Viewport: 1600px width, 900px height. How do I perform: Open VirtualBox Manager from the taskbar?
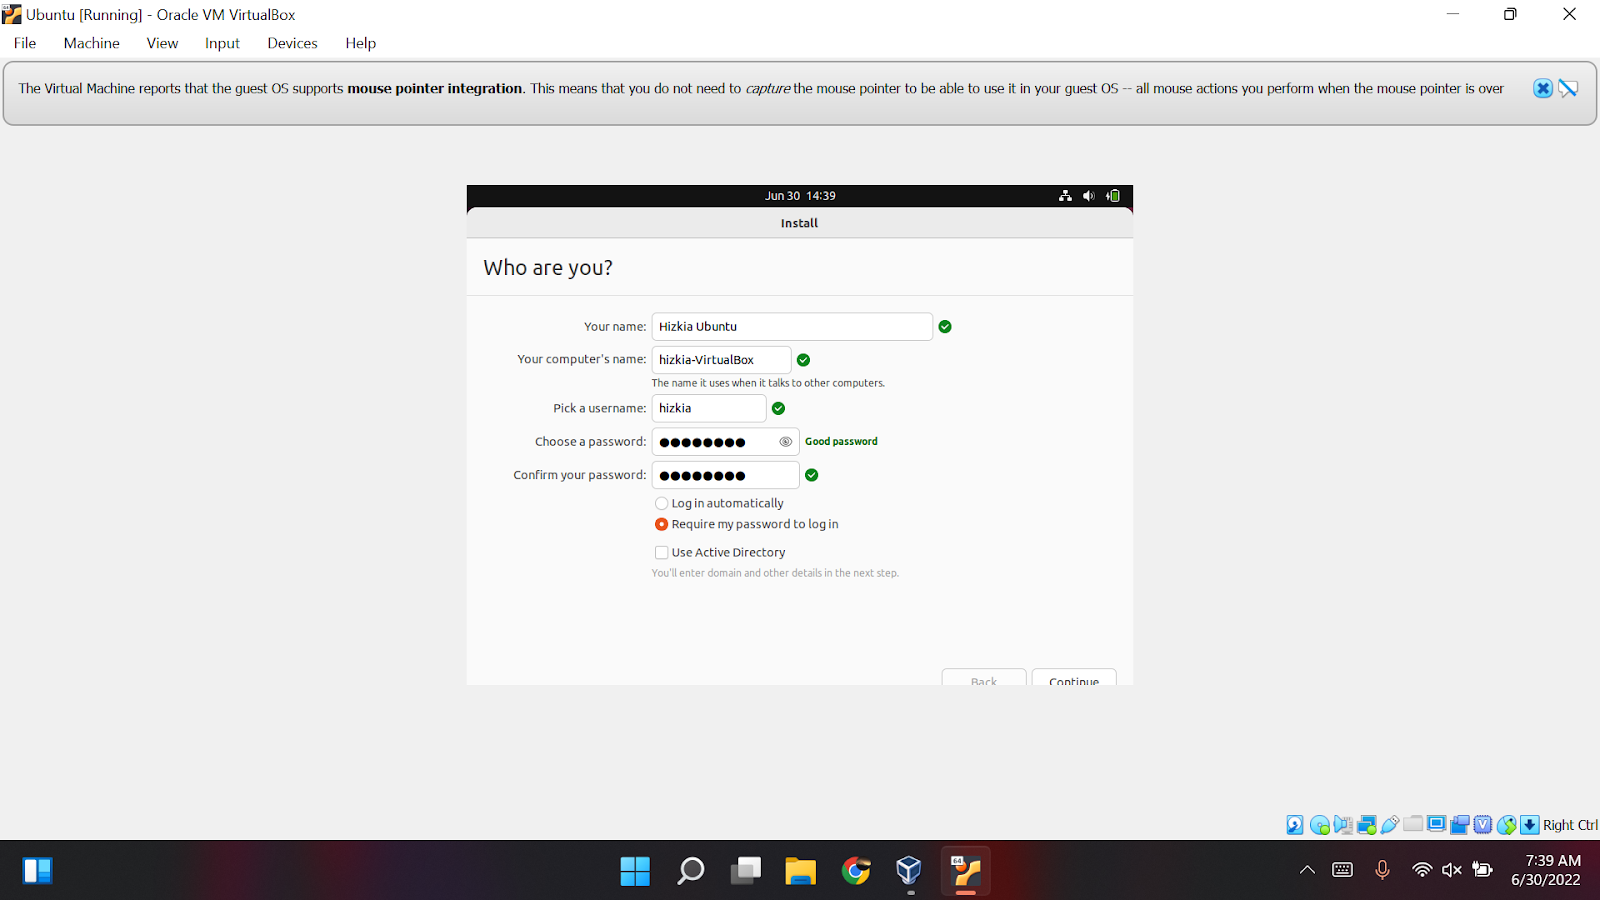909,871
